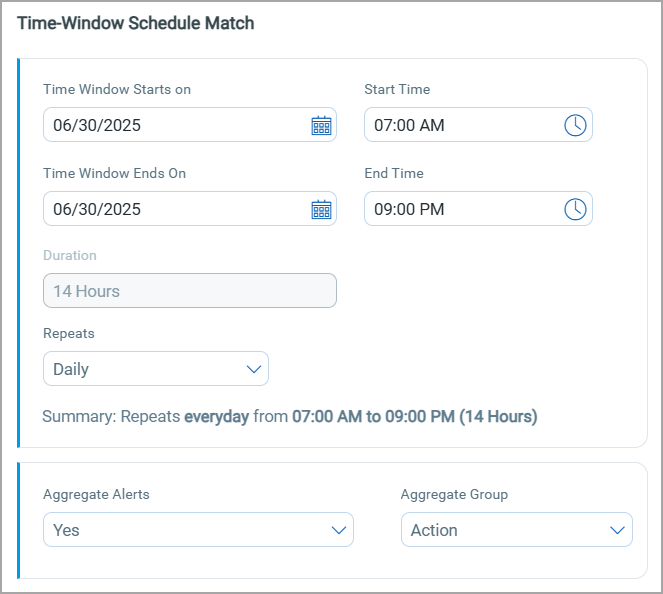The height and width of the screenshot is (594, 663).
Task: Click the Start Time clock icon
Action: 575,125
